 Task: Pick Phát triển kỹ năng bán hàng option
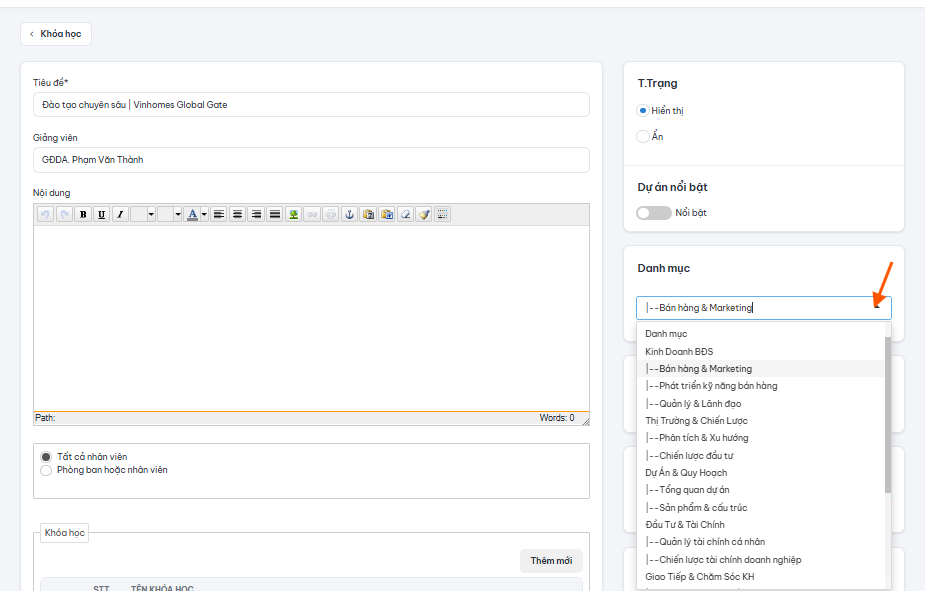click(761, 386)
